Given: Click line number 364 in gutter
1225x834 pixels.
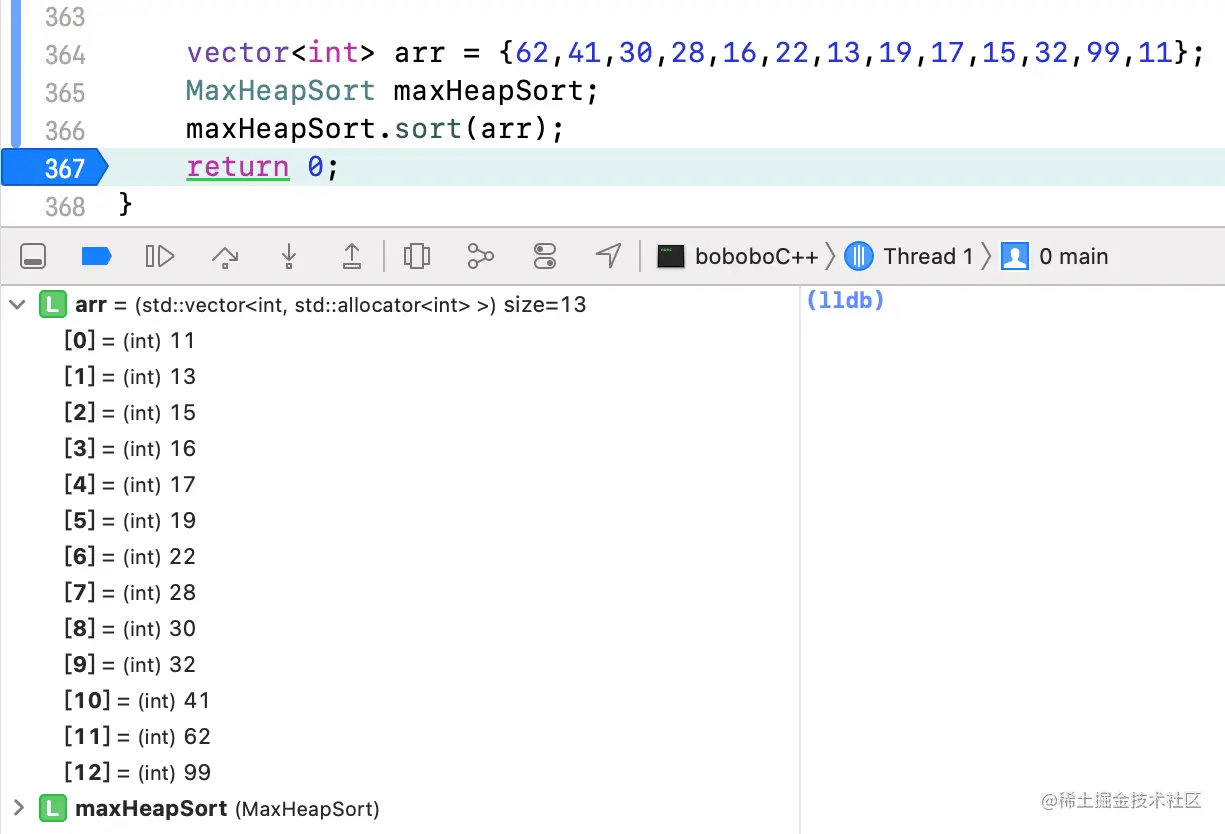Looking at the screenshot, I should (65, 54).
